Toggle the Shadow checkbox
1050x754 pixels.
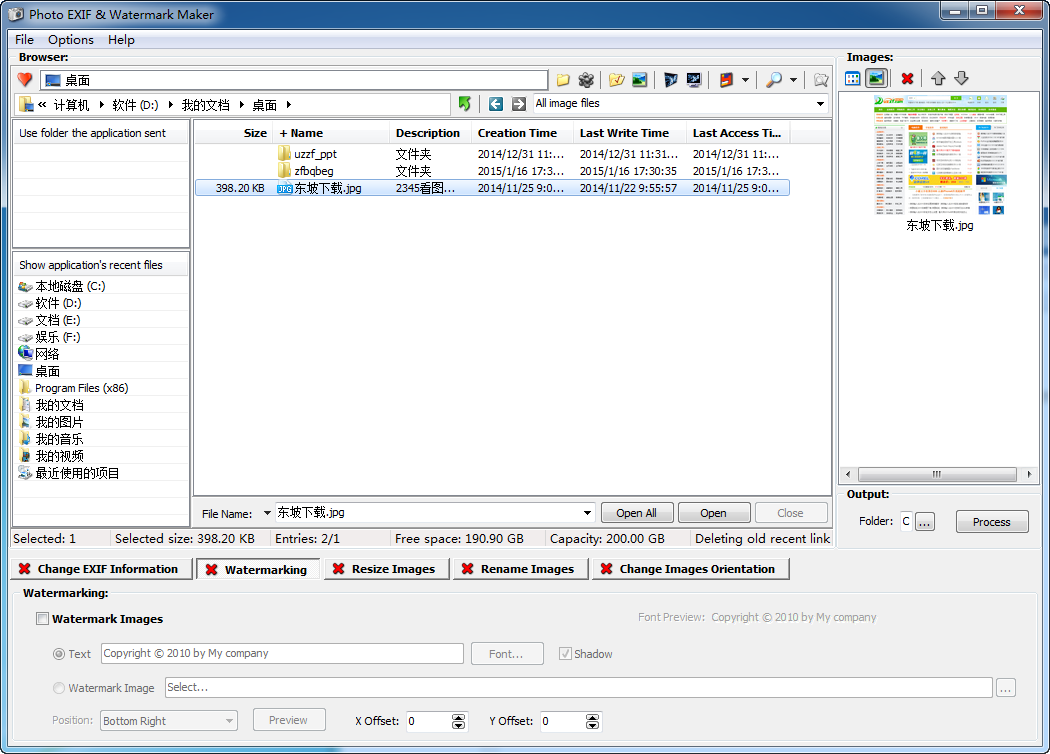pos(565,654)
